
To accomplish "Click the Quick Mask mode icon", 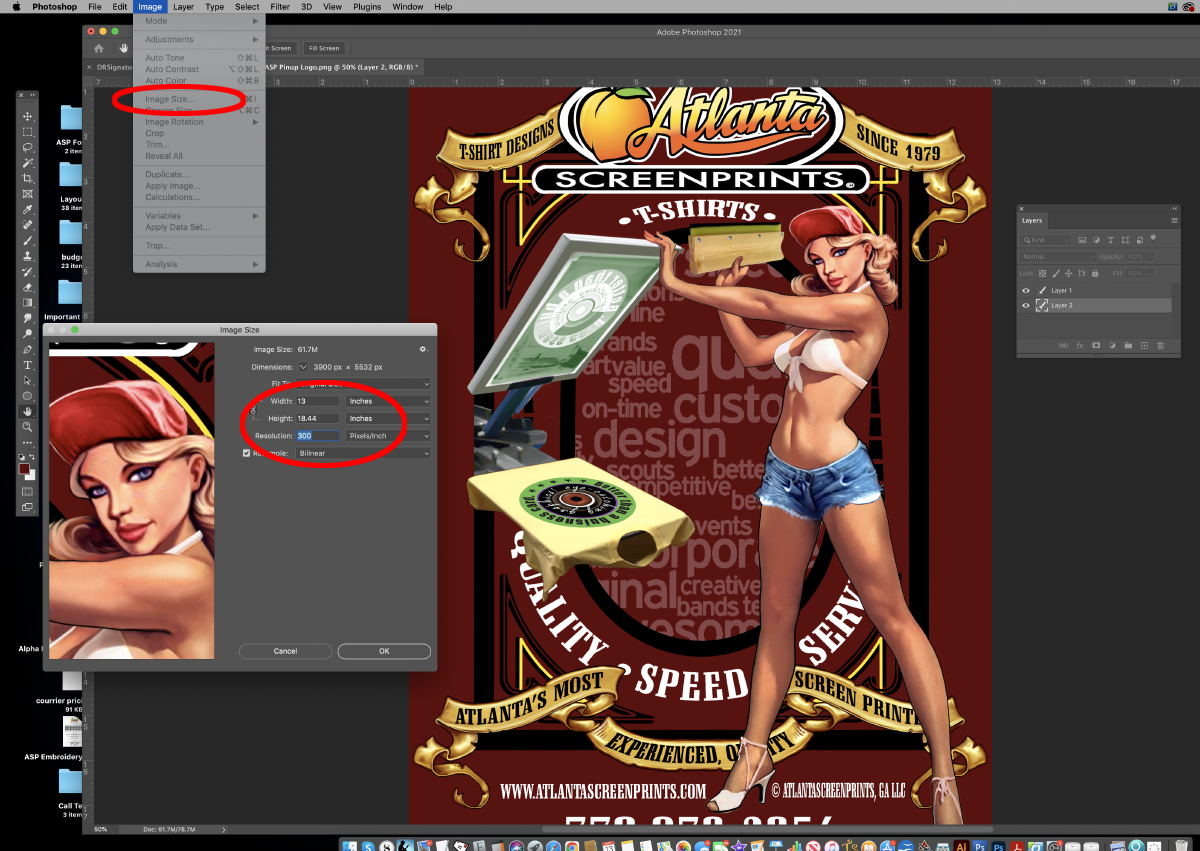I will 28,491.
